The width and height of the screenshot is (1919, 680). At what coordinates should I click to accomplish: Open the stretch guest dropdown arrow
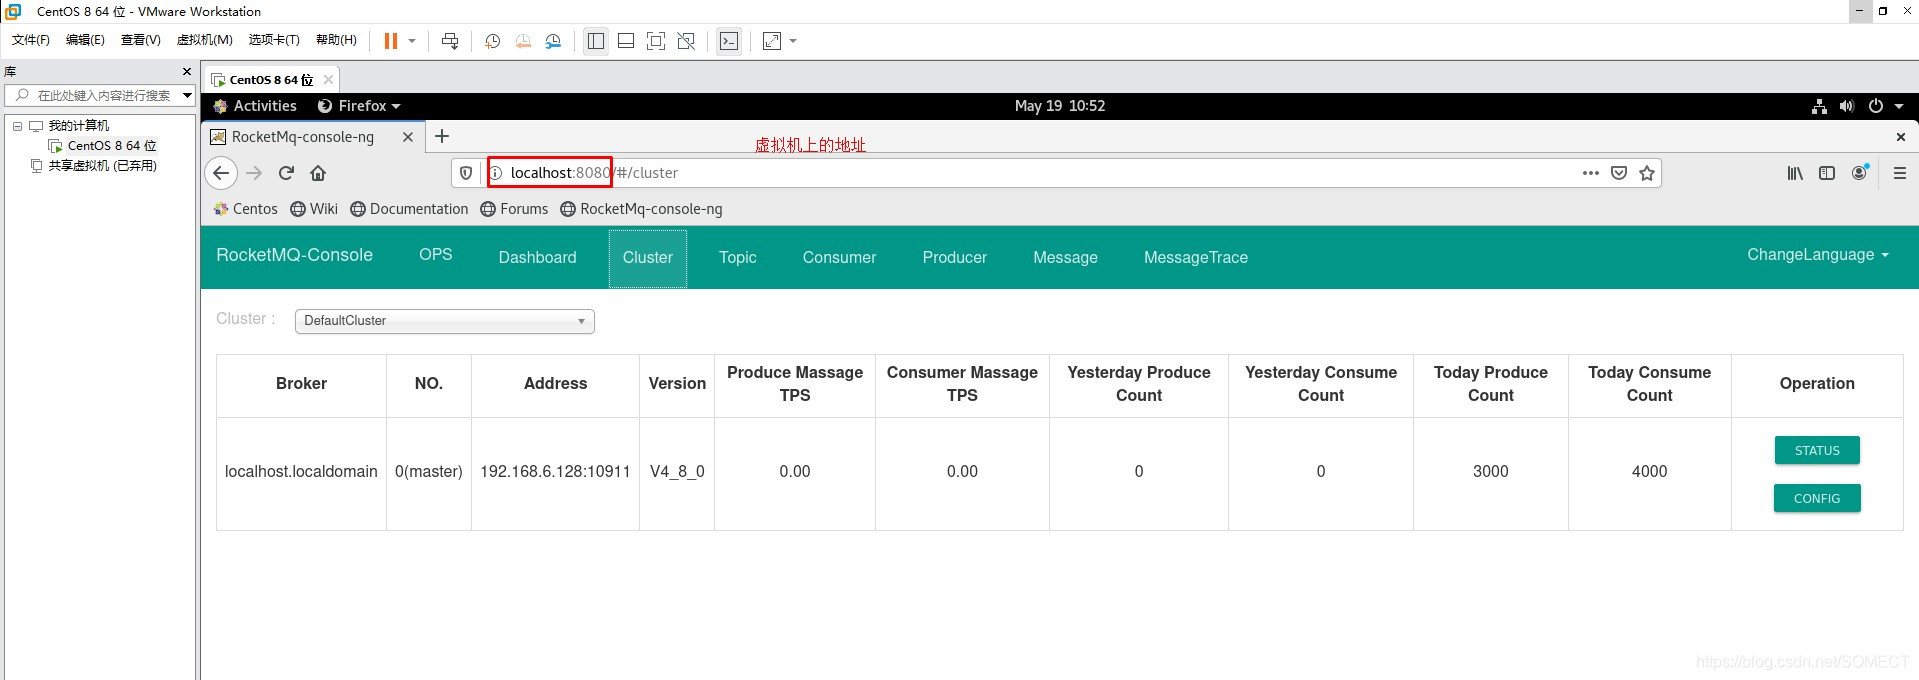click(x=793, y=41)
